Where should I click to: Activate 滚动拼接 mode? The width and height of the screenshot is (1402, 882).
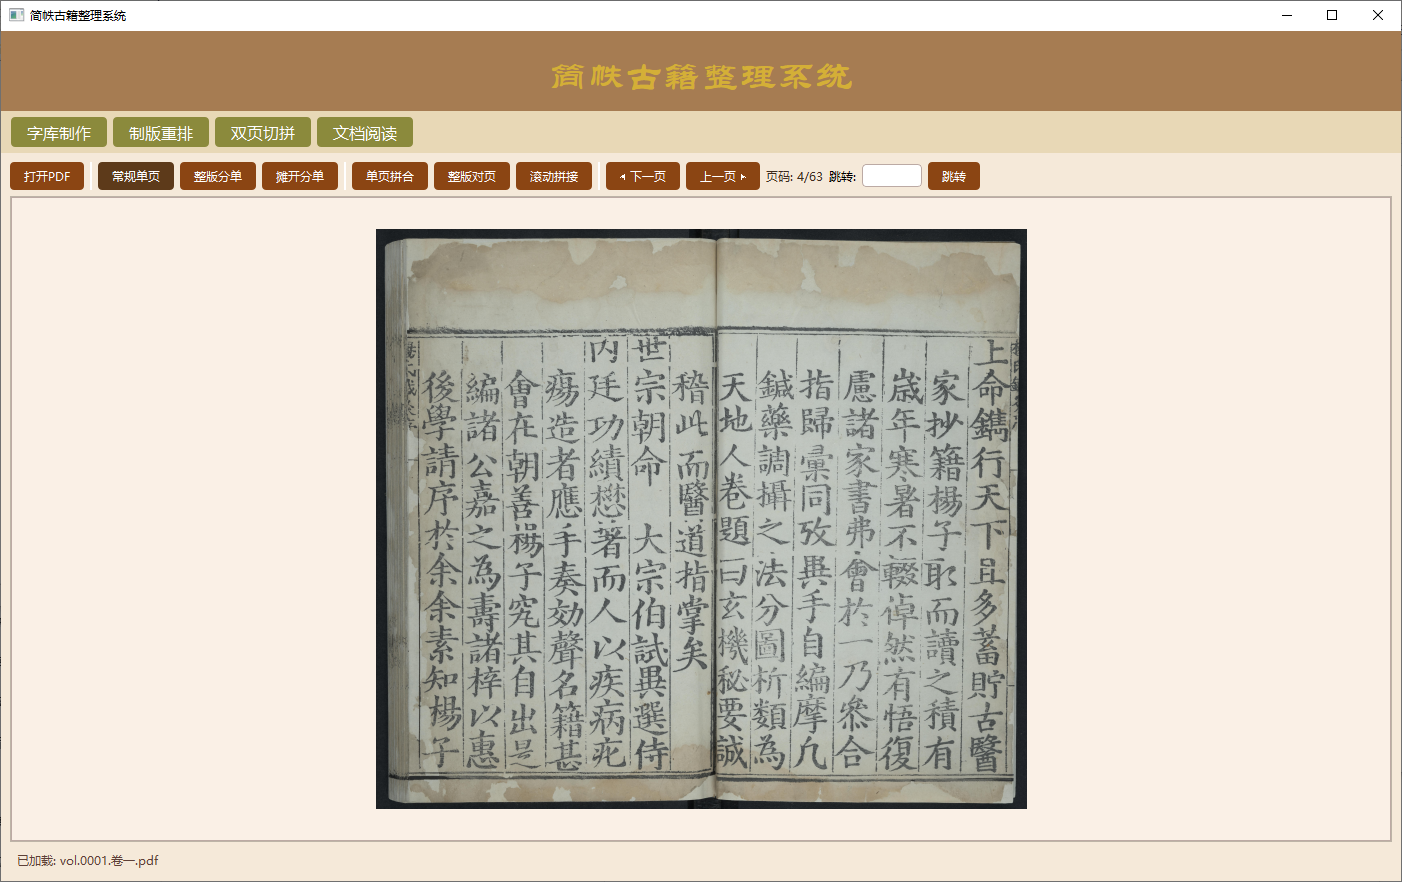[x=554, y=176]
